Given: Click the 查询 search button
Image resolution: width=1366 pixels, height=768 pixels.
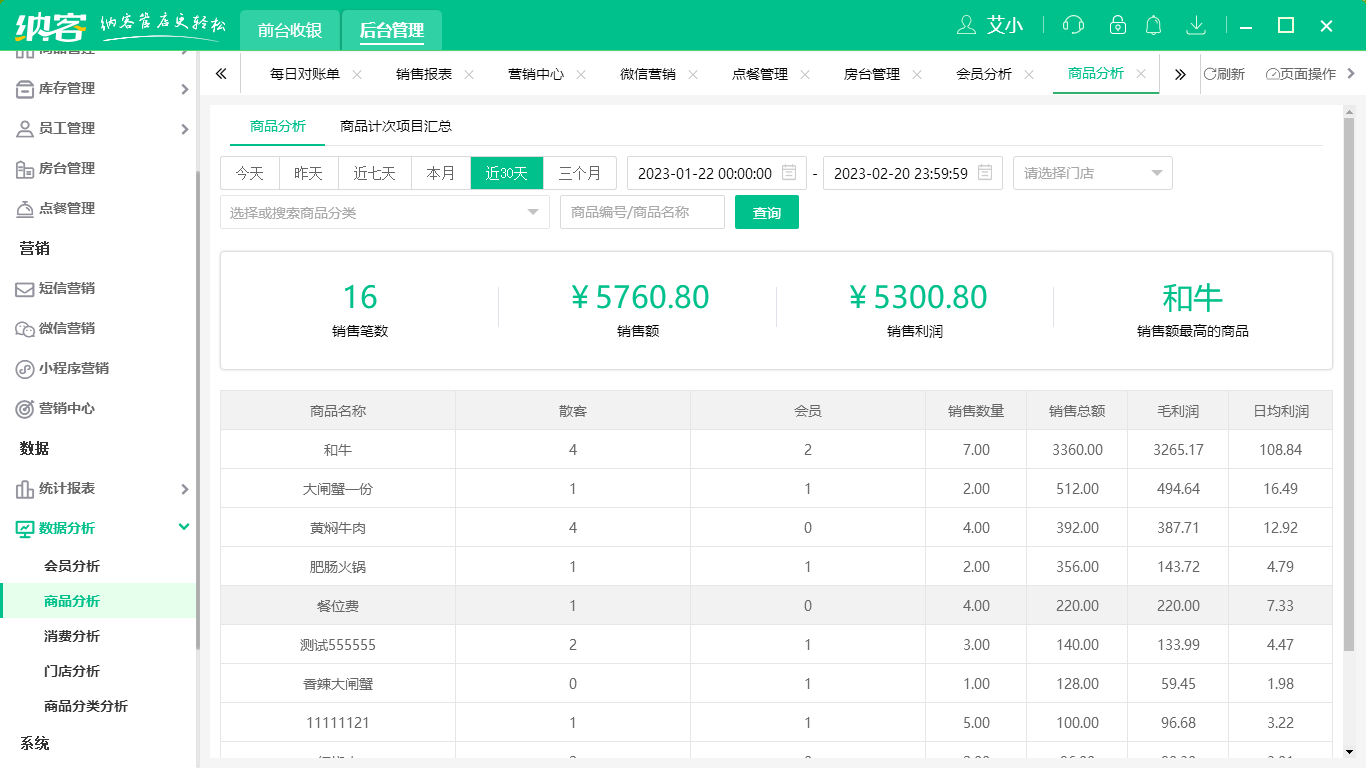Looking at the screenshot, I should 767,212.
